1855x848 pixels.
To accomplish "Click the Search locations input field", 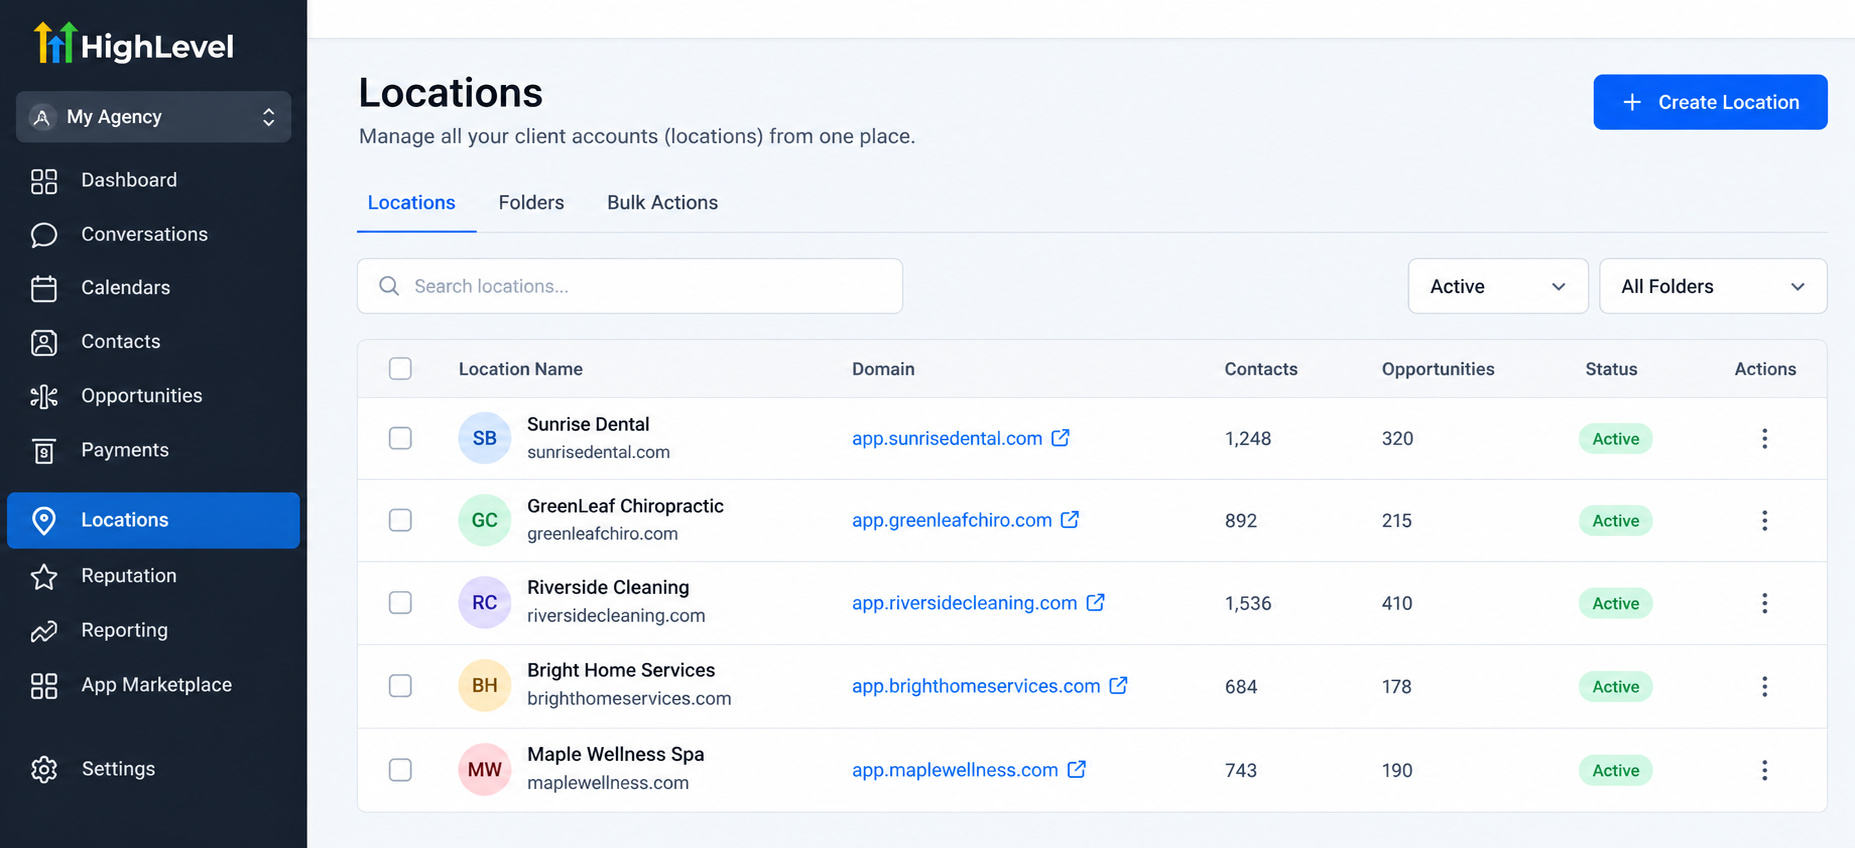I will [x=630, y=286].
